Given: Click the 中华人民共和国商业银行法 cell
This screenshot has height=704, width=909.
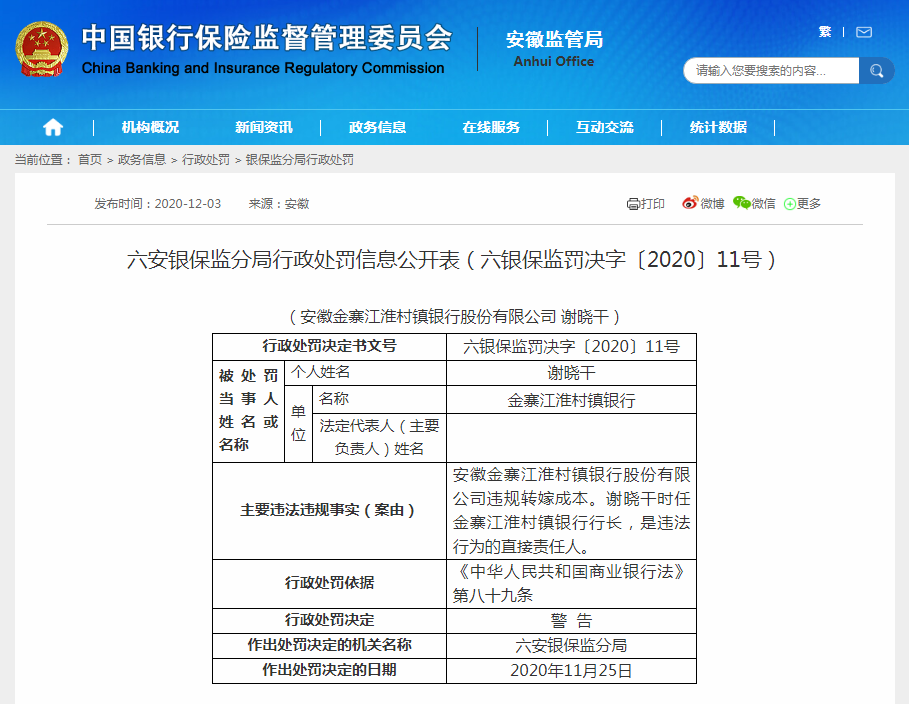Looking at the screenshot, I should pos(571,583).
